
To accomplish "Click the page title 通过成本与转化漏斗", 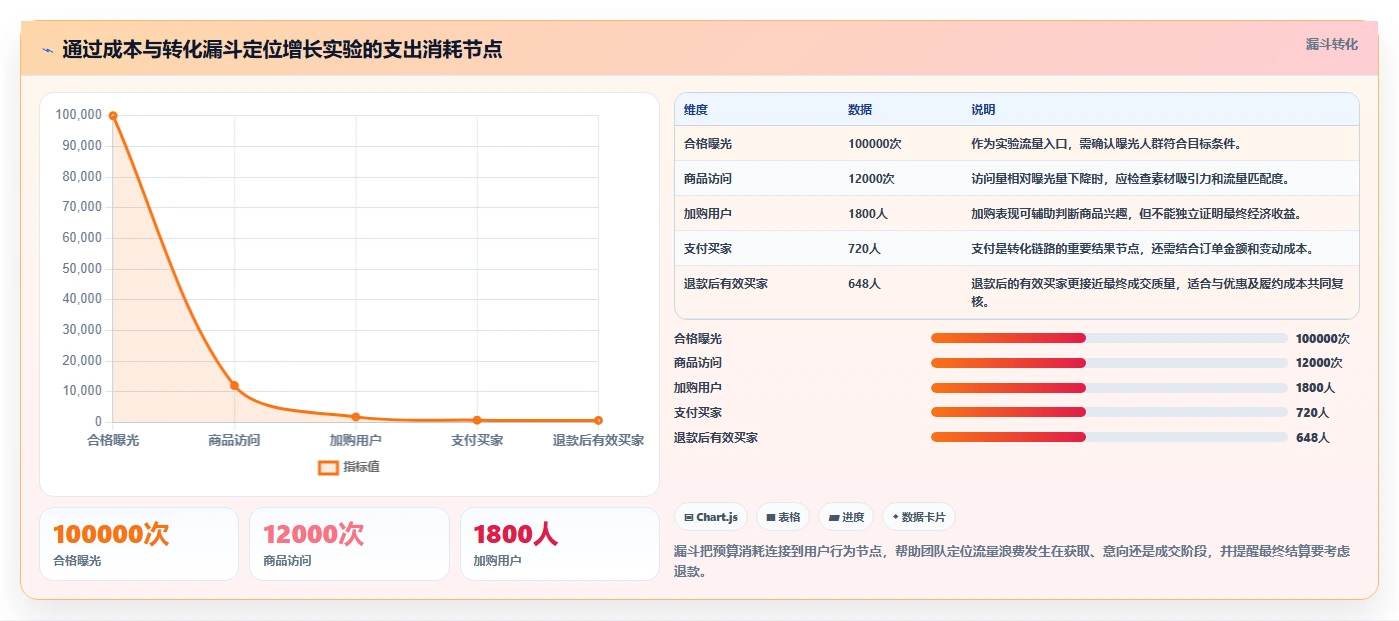I will 282,49.
